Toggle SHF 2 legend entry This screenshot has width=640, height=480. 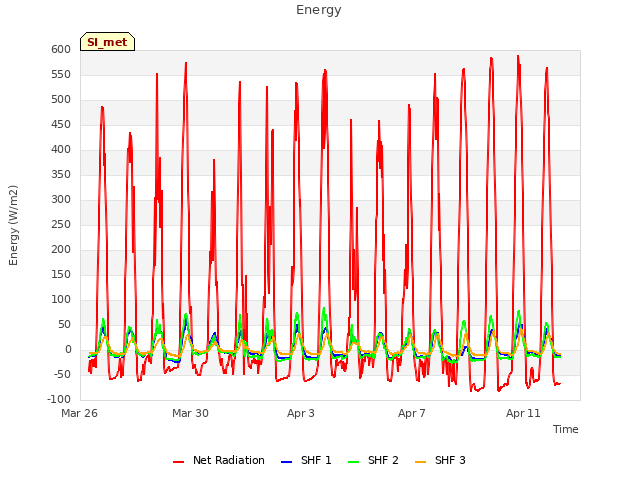(x=373, y=460)
